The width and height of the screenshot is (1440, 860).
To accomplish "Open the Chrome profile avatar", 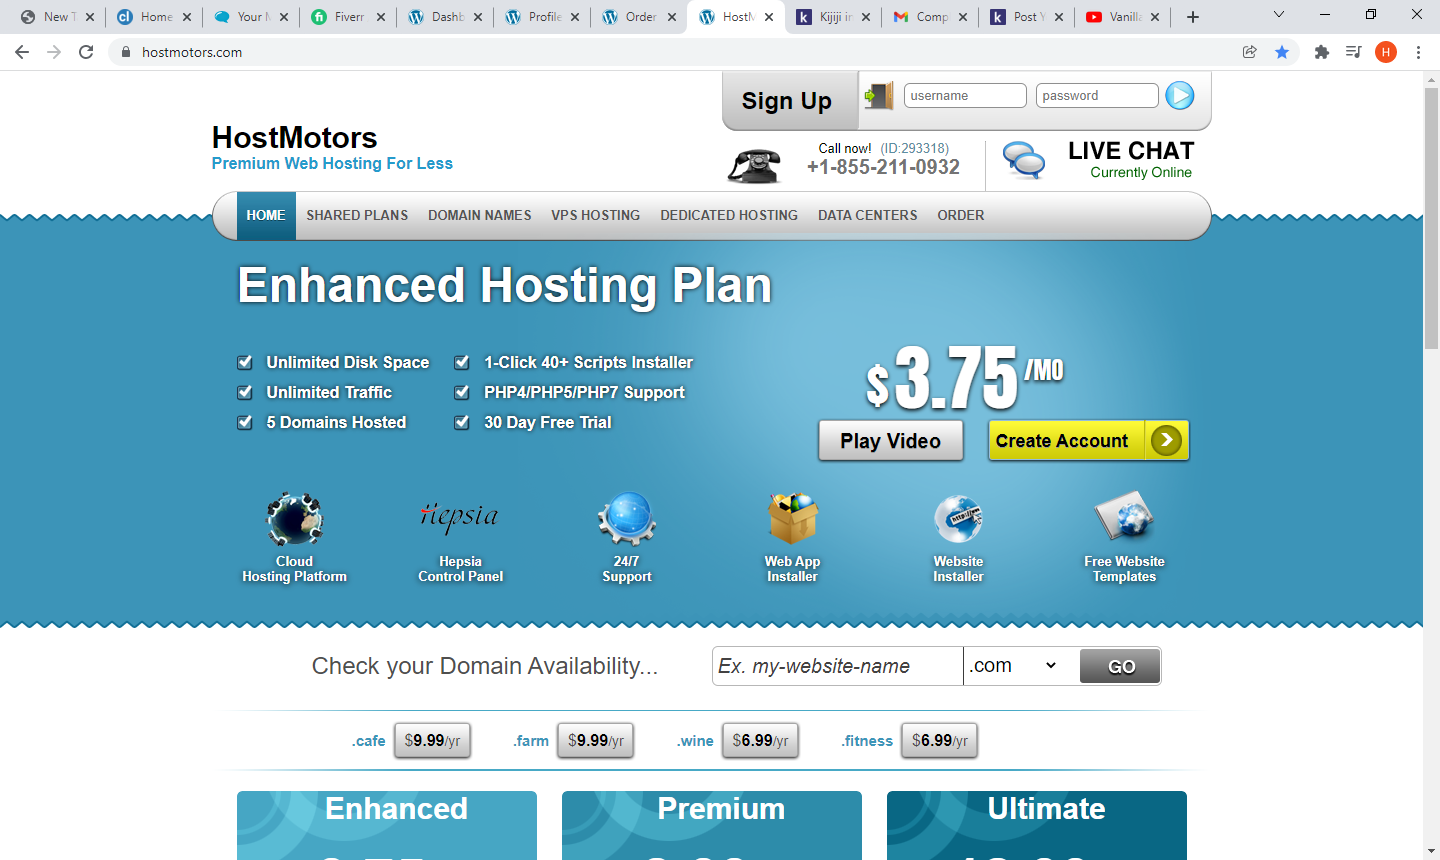I will [x=1386, y=52].
